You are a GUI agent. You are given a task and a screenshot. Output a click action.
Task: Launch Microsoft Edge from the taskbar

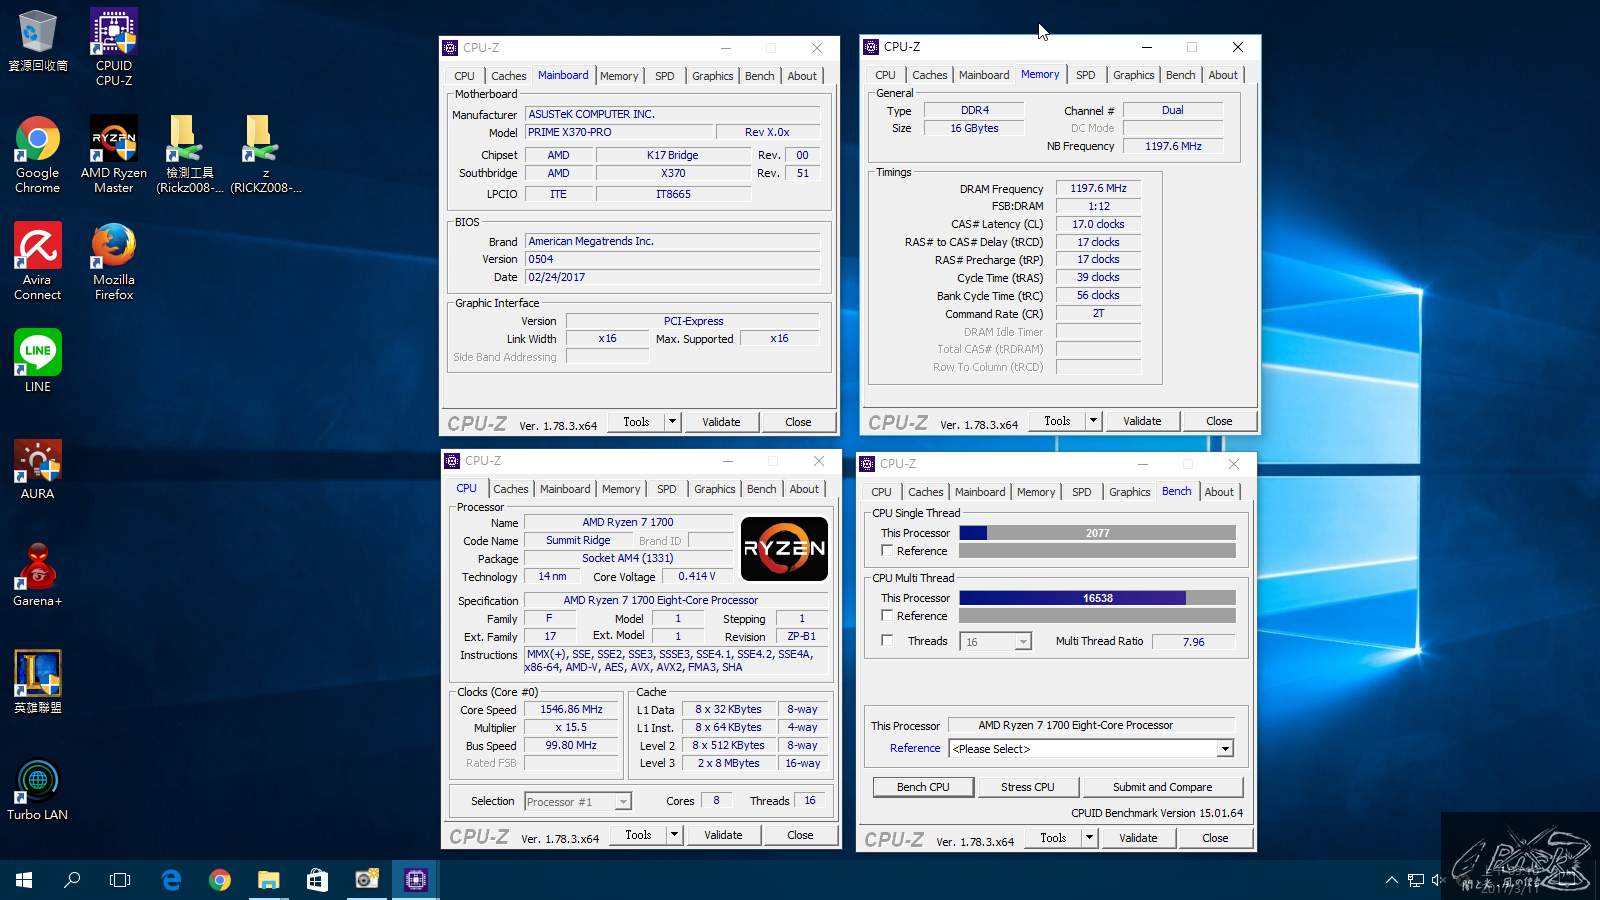pos(172,880)
